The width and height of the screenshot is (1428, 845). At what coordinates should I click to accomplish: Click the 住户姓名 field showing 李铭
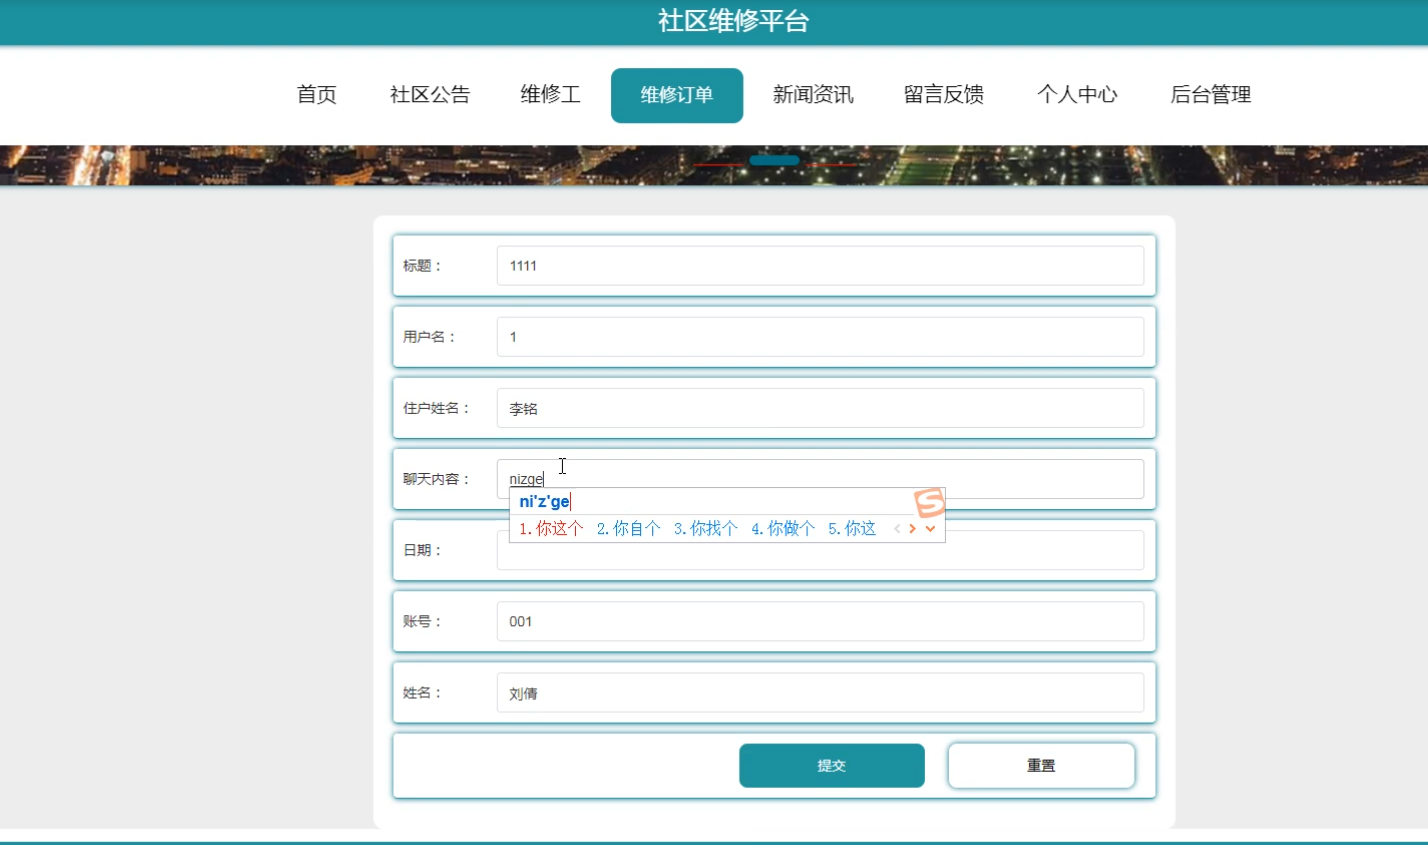click(x=820, y=408)
